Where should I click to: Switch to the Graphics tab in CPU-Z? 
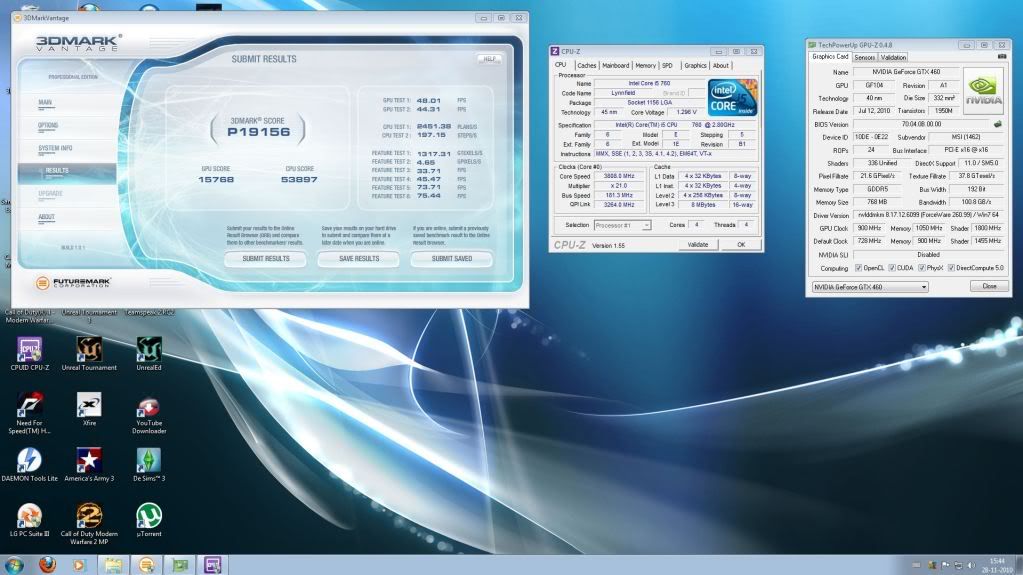pos(695,65)
